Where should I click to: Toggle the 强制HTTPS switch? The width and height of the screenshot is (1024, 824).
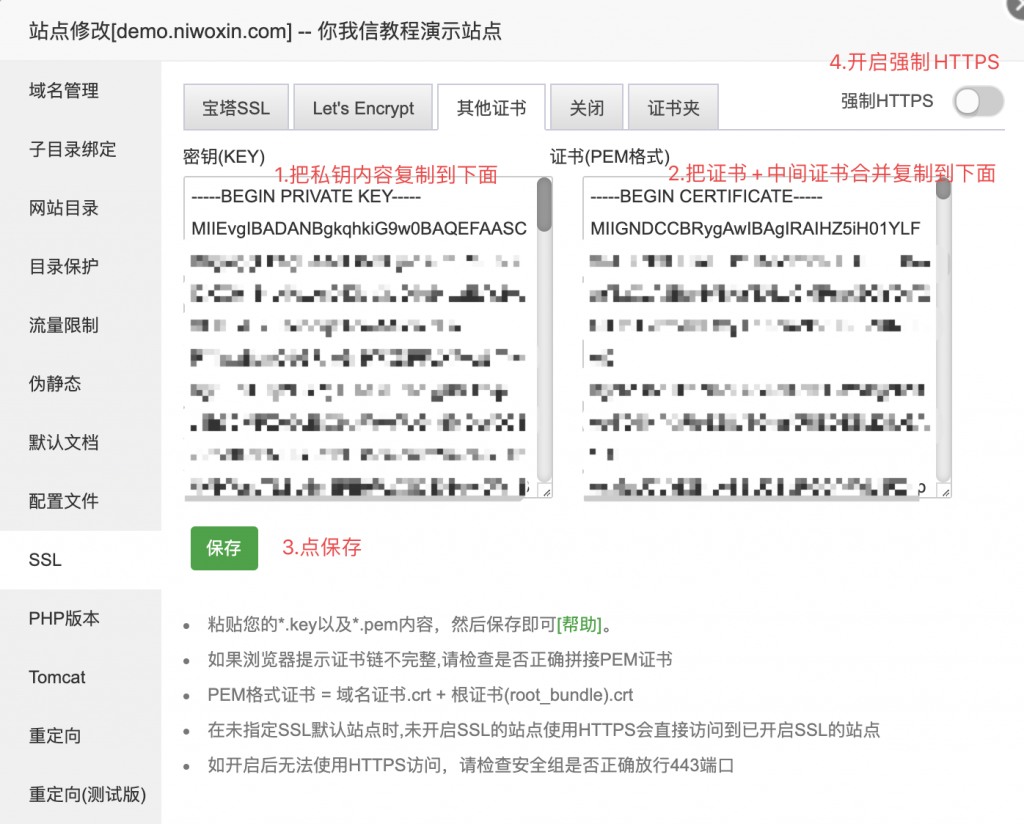click(977, 101)
